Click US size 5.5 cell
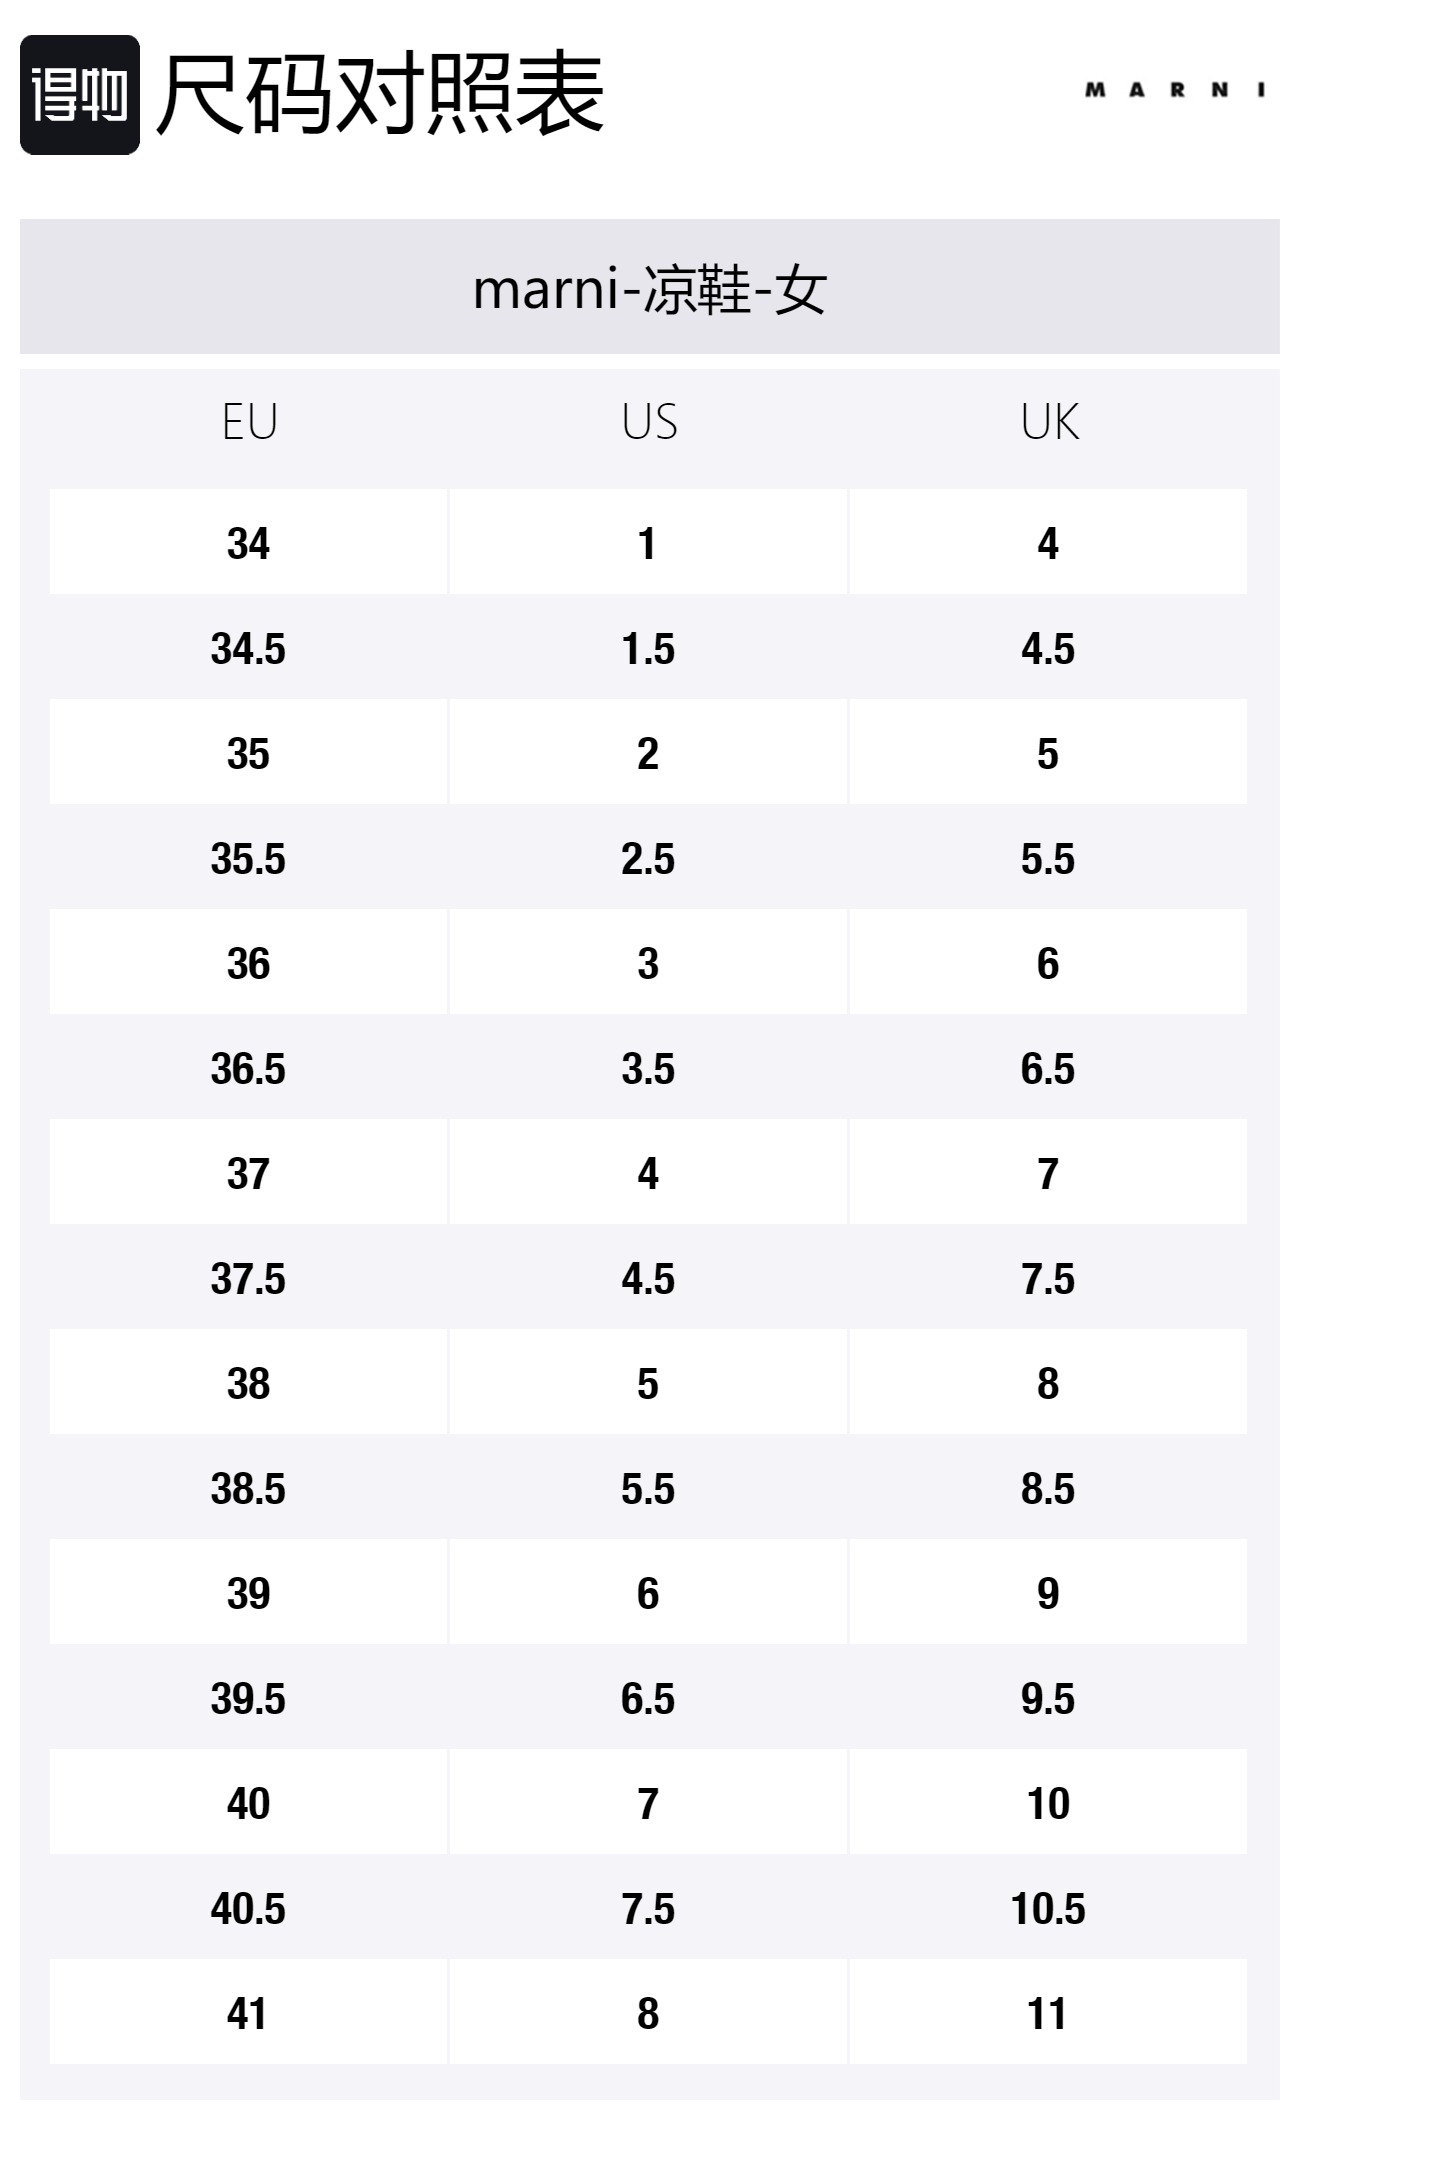 (x=648, y=1489)
